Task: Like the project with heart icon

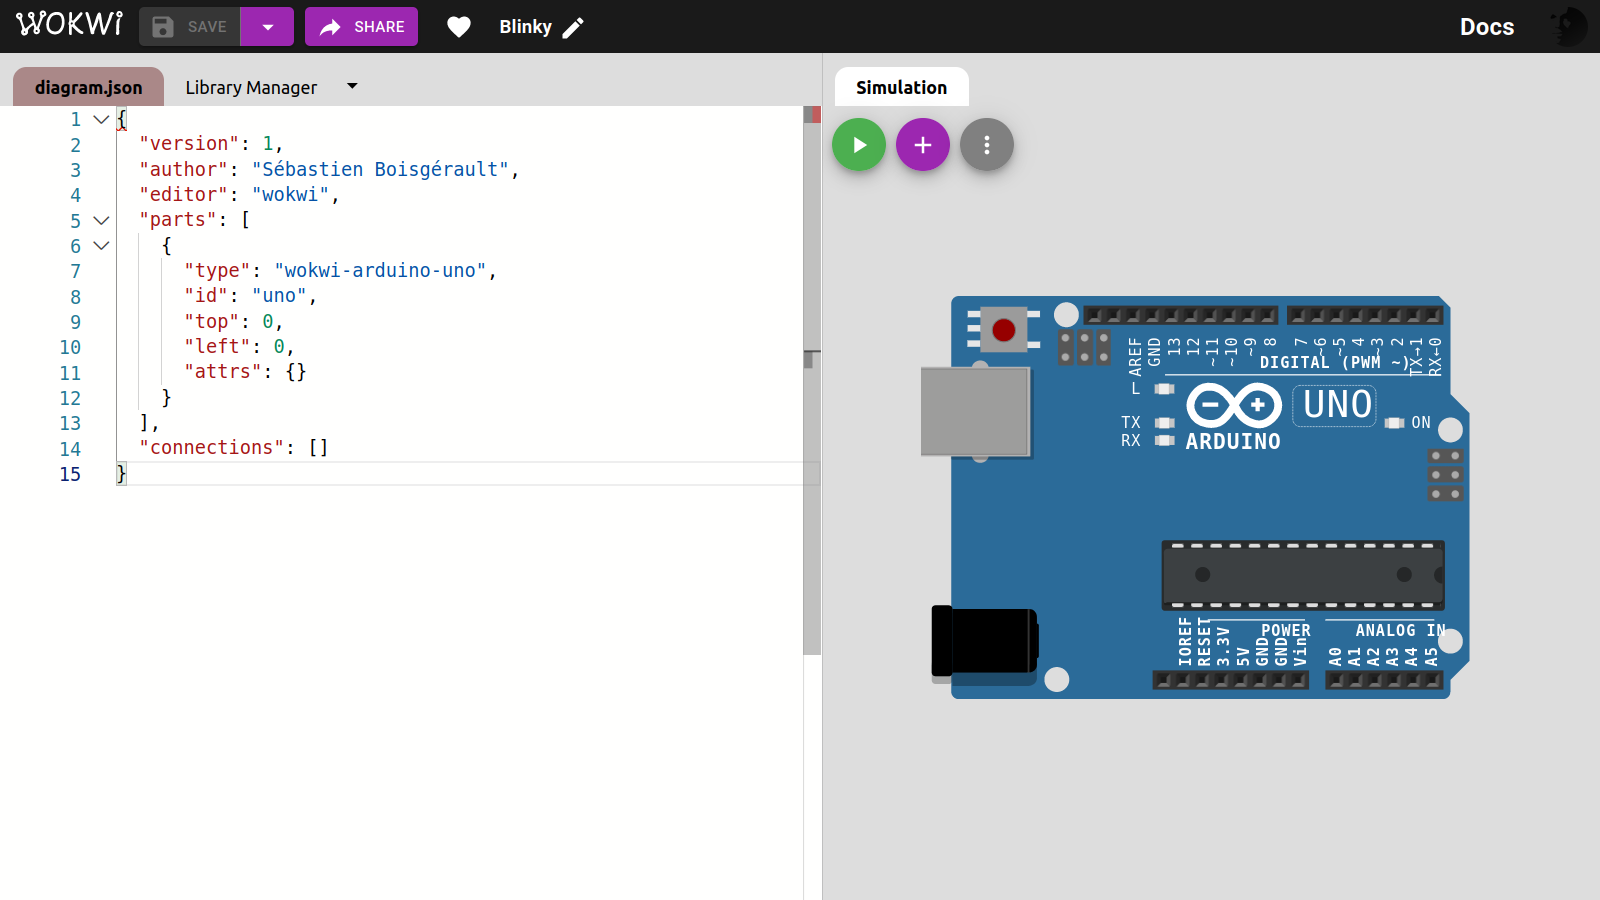Action: 459,27
